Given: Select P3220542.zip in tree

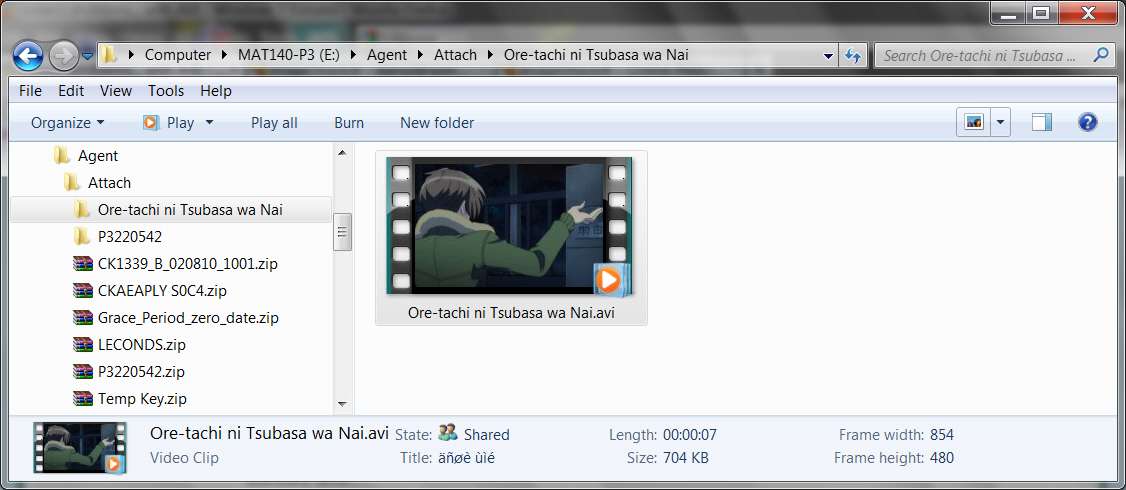Looking at the screenshot, I should pyautogui.click(x=141, y=372).
